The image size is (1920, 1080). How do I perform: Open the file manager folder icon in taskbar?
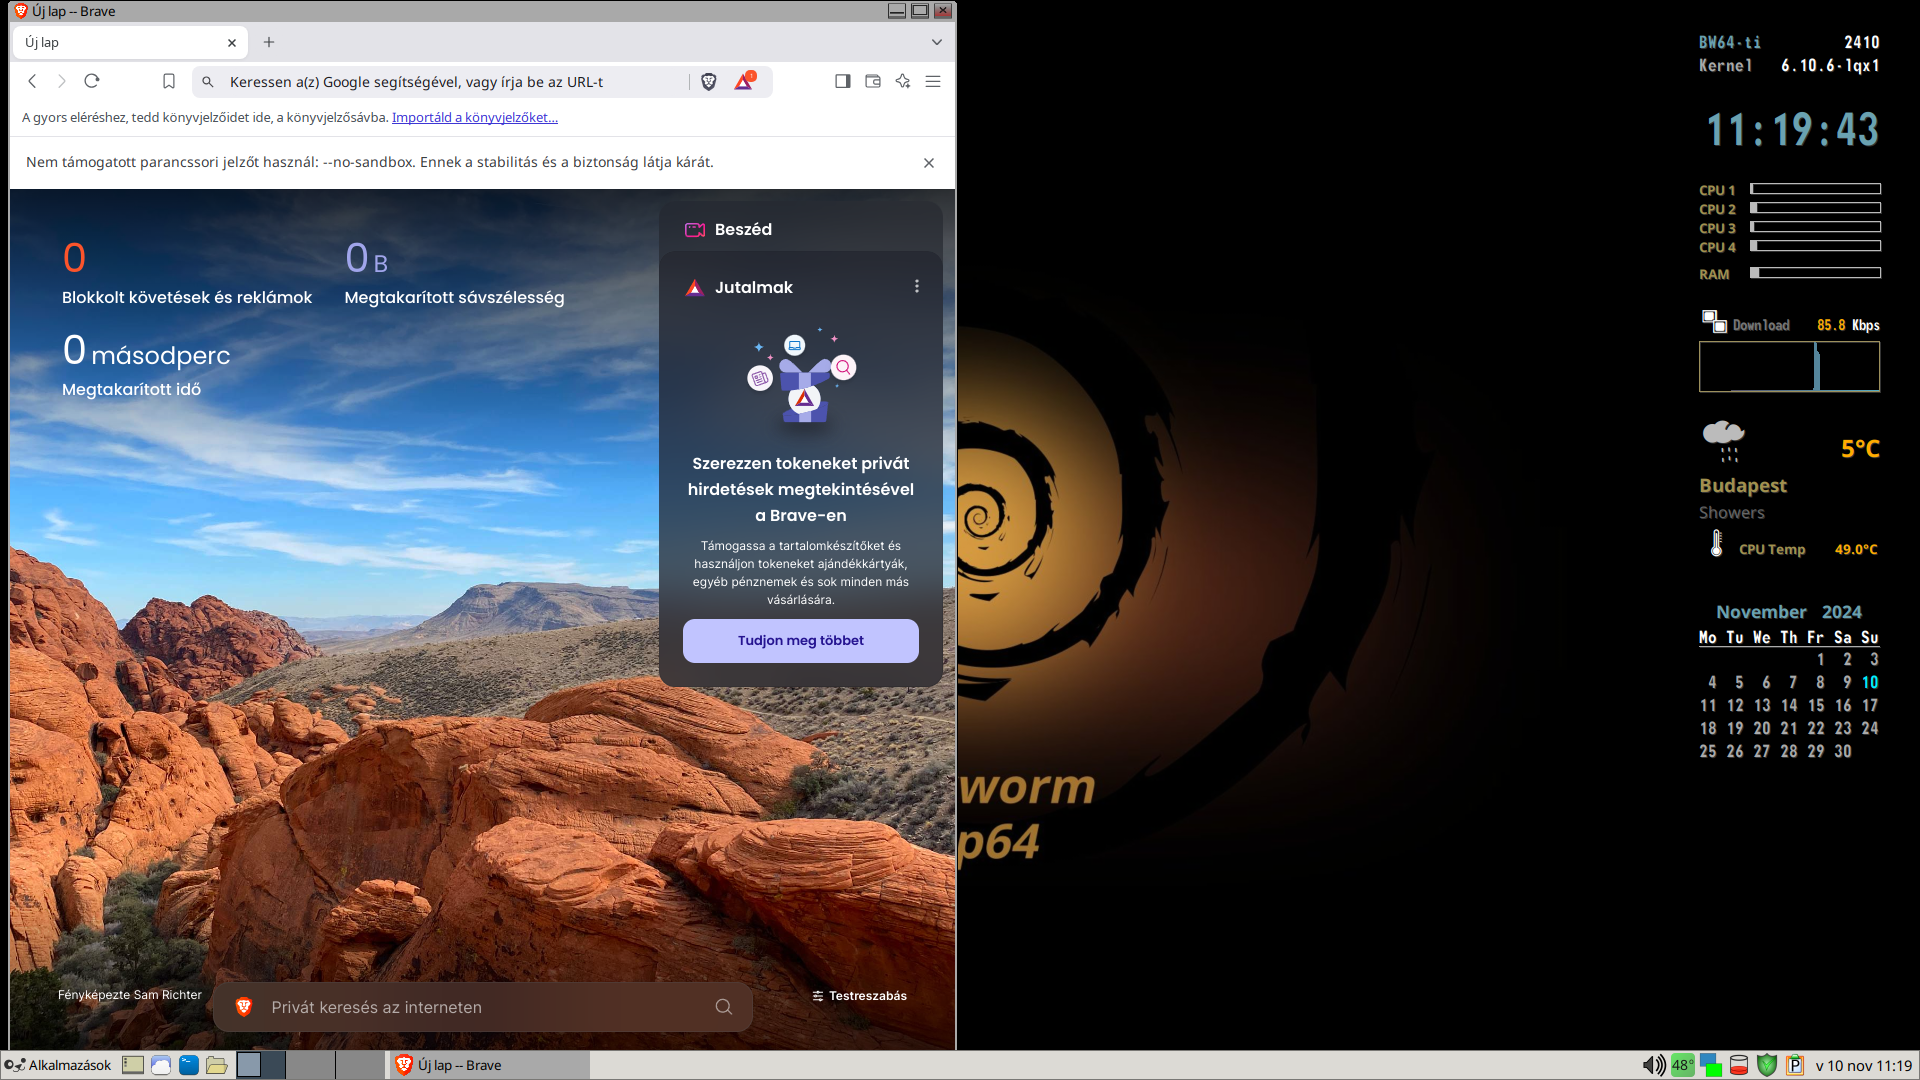pyautogui.click(x=217, y=1065)
